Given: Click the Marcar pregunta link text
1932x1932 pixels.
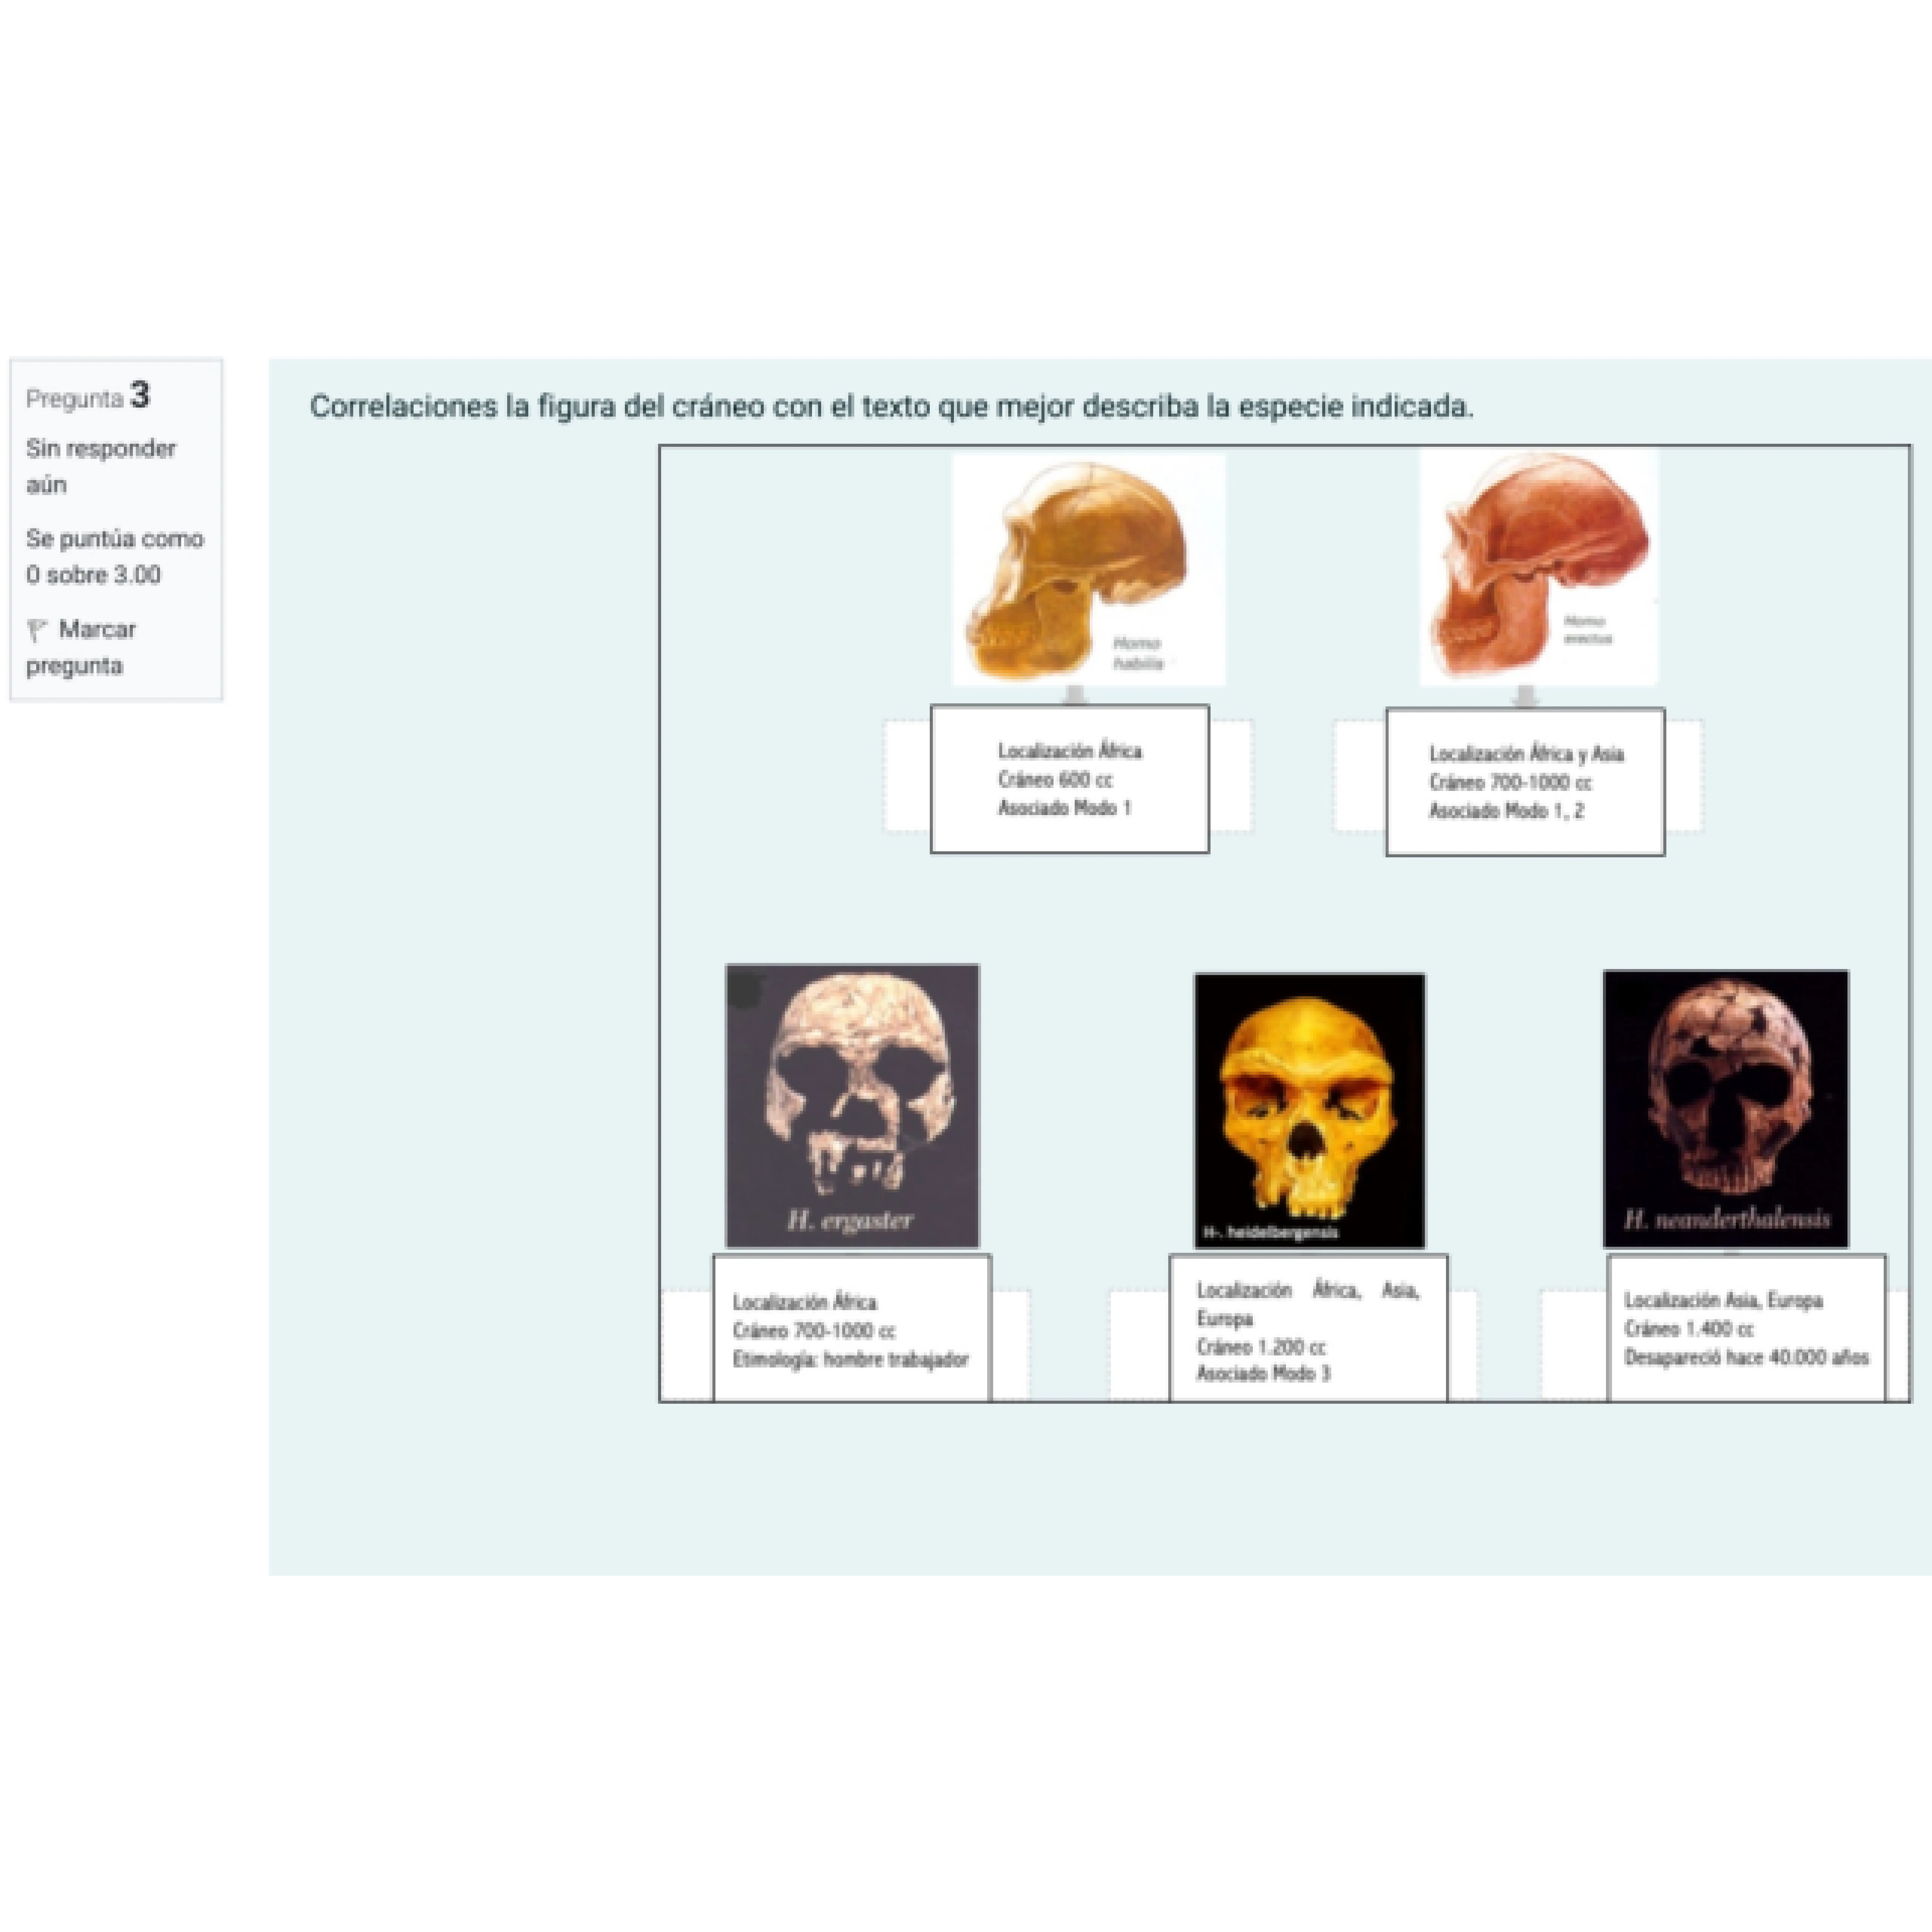Looking at the screenshot, I should [x=96, y=630].
